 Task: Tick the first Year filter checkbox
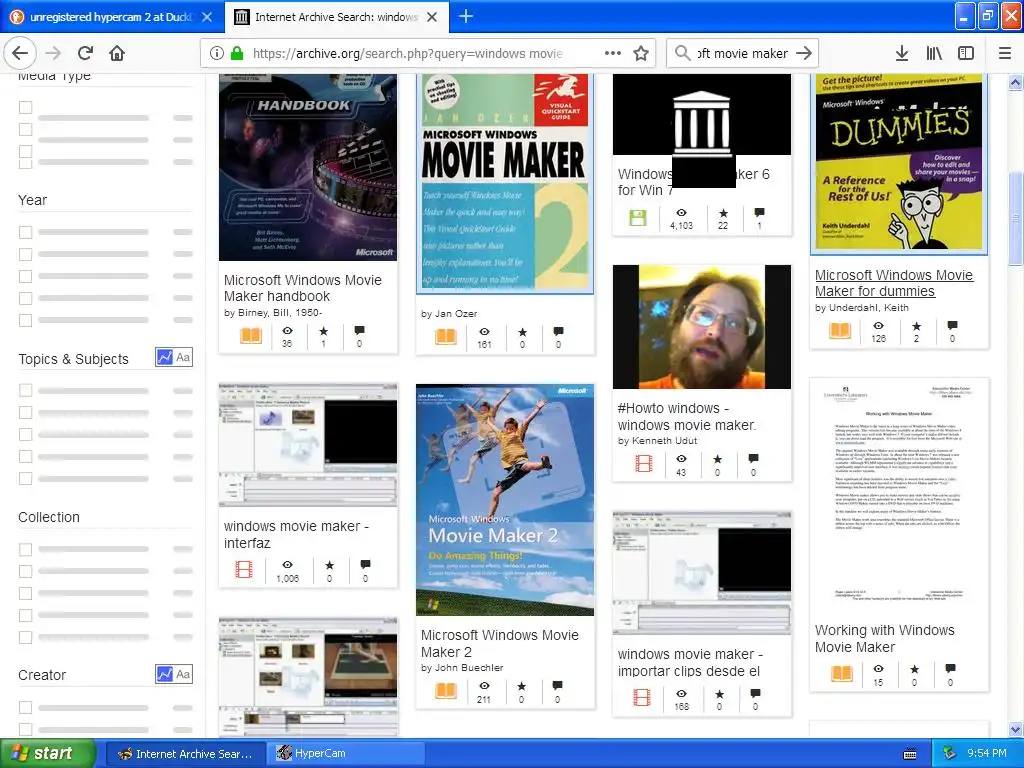click(25, 232)
